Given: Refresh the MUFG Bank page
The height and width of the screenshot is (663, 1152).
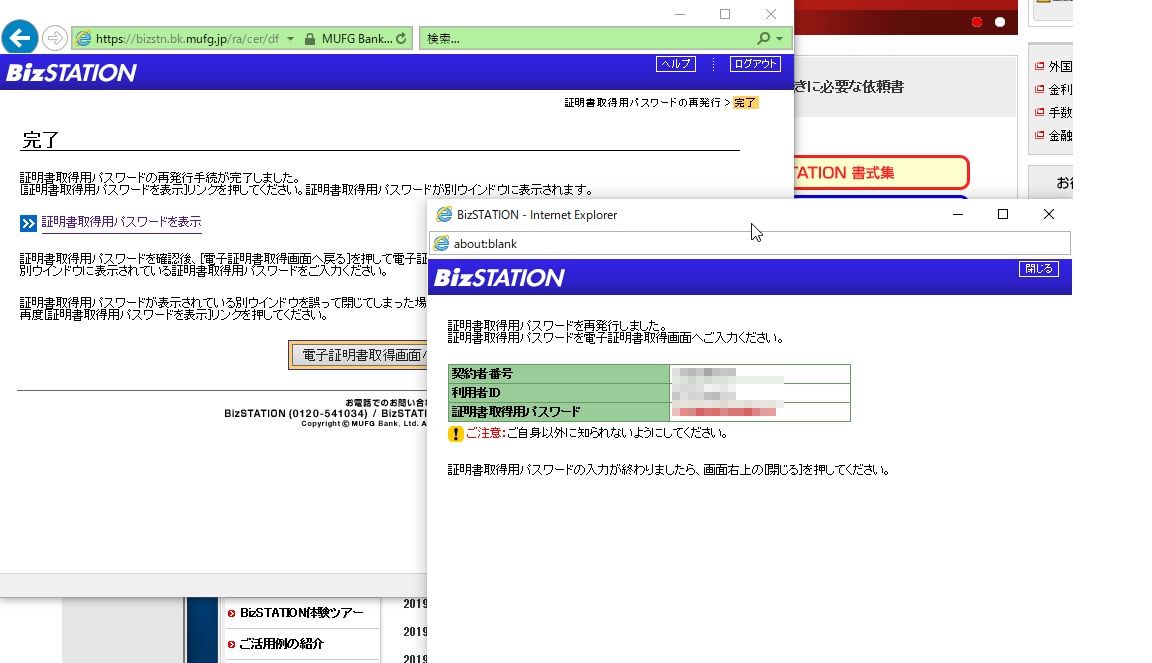Looking at the screenshot, I should tap(401, 38).
